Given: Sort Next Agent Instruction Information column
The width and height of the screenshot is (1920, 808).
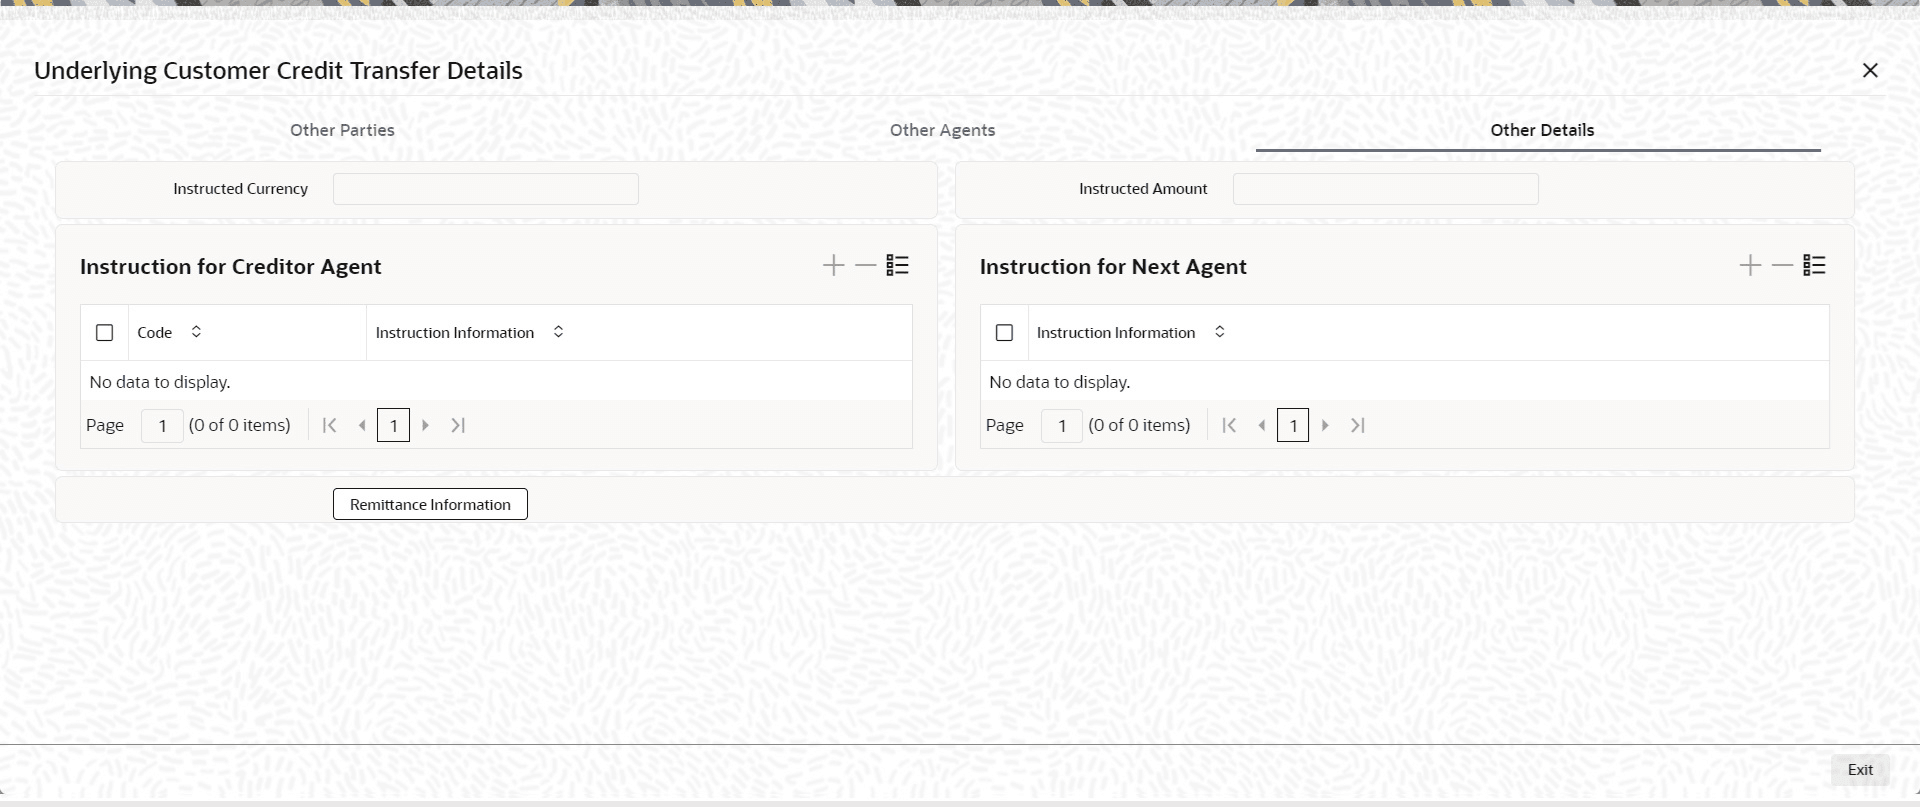Looking at the screenshot, I should coord(1219,332).
